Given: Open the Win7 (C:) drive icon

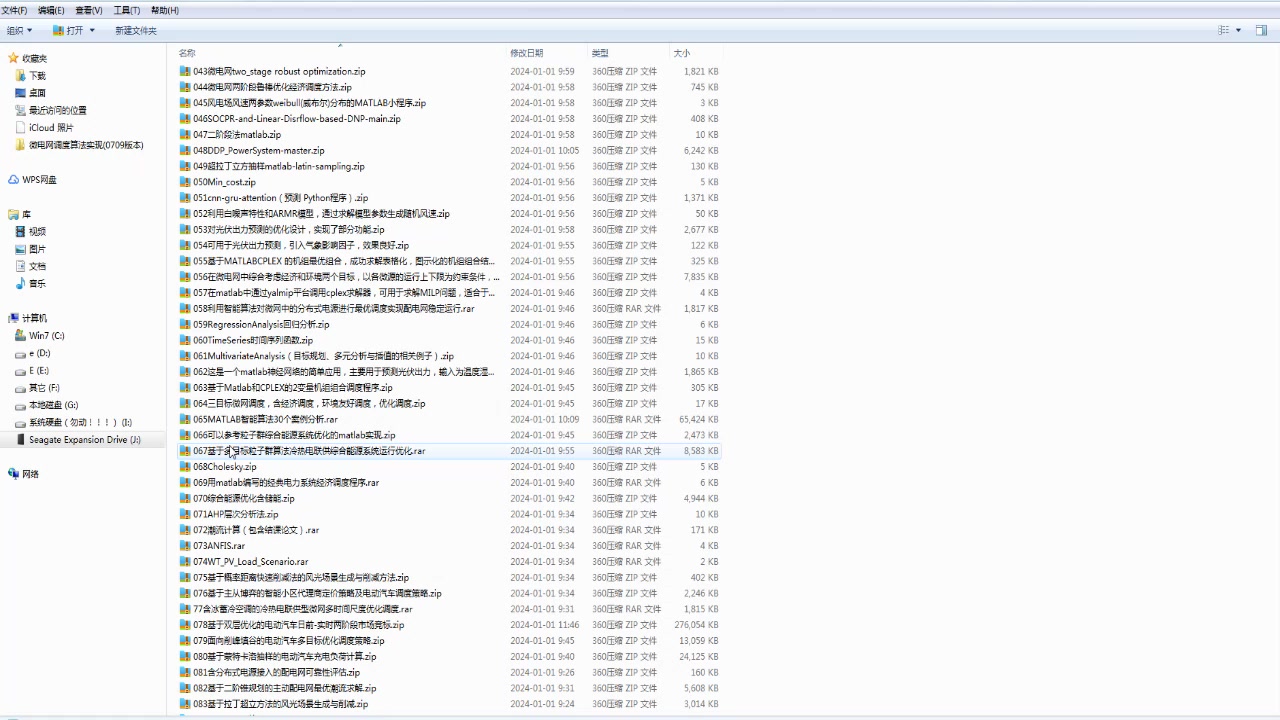Looking at the screenshot, I should [21, 336].
